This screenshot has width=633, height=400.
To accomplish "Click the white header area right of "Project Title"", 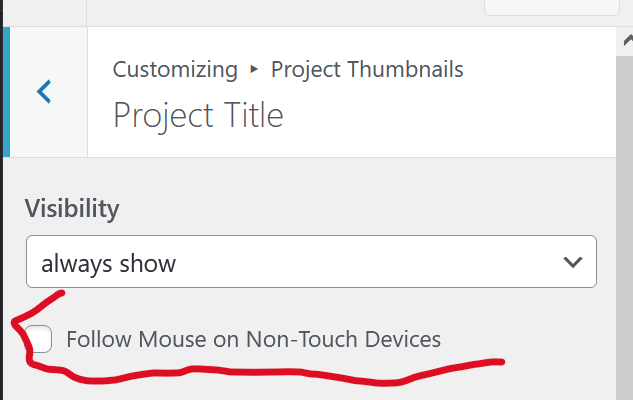I will tap(450, 115).
